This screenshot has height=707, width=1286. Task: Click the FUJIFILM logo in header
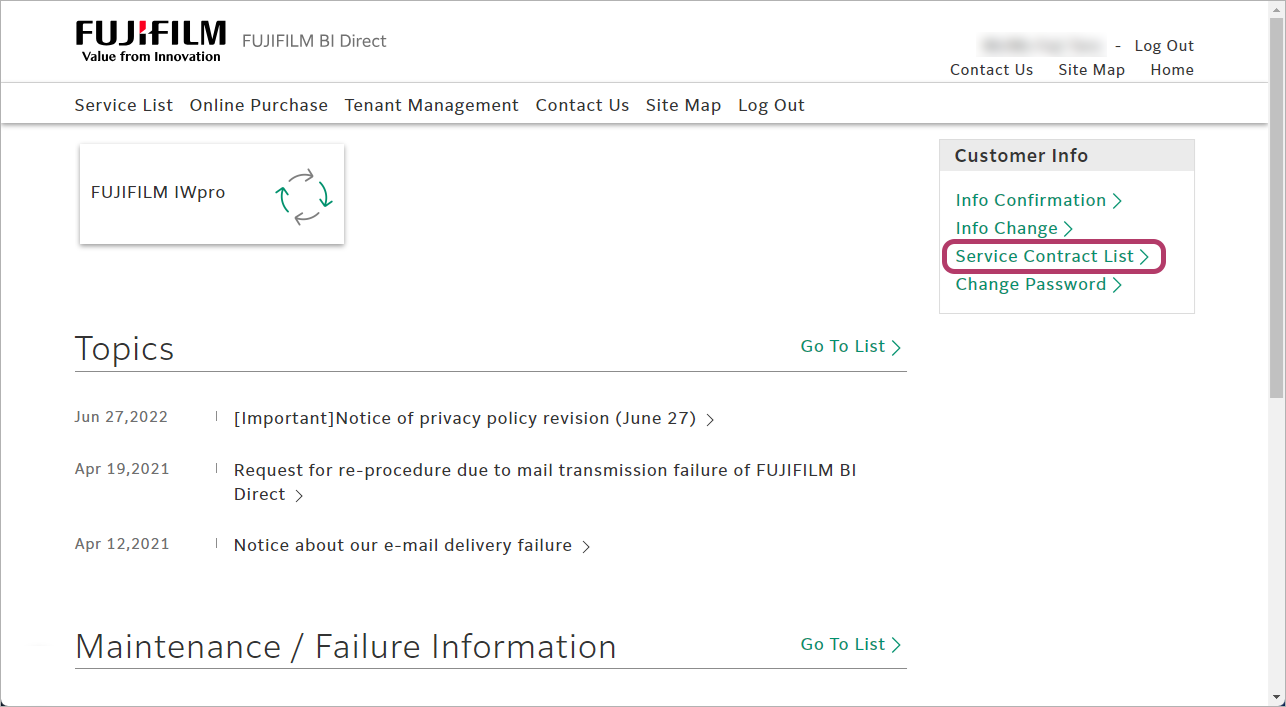pyautogui.click(x=150, y=41)
